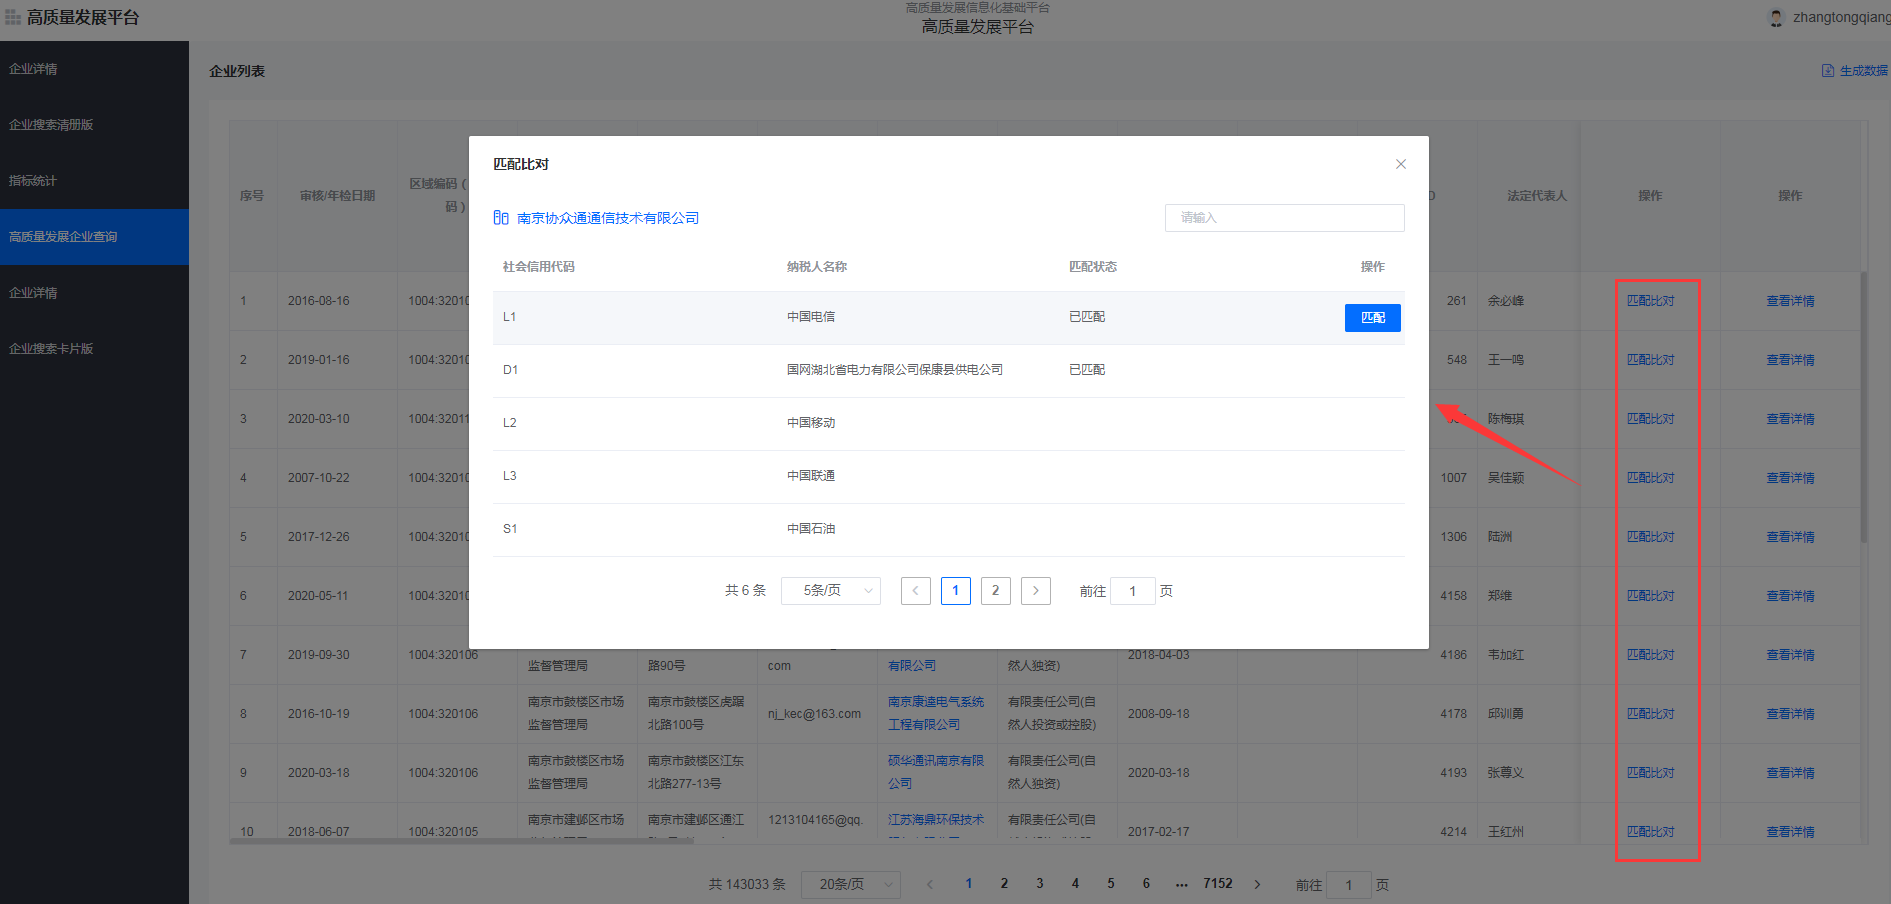The height and width of the screenshot is (904, 1891).
Task: Click 查看详情 link for 吴佳颖 row
Action: 1790,478
